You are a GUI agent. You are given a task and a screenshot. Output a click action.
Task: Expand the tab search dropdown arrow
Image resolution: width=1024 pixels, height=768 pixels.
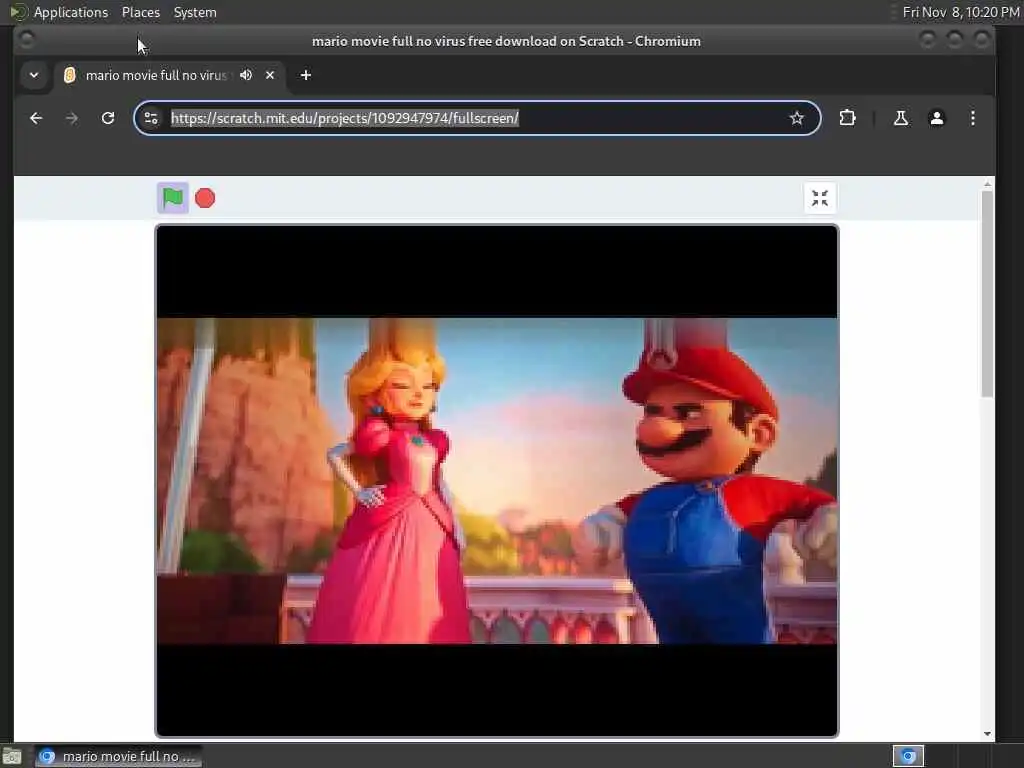pos(34,75)
